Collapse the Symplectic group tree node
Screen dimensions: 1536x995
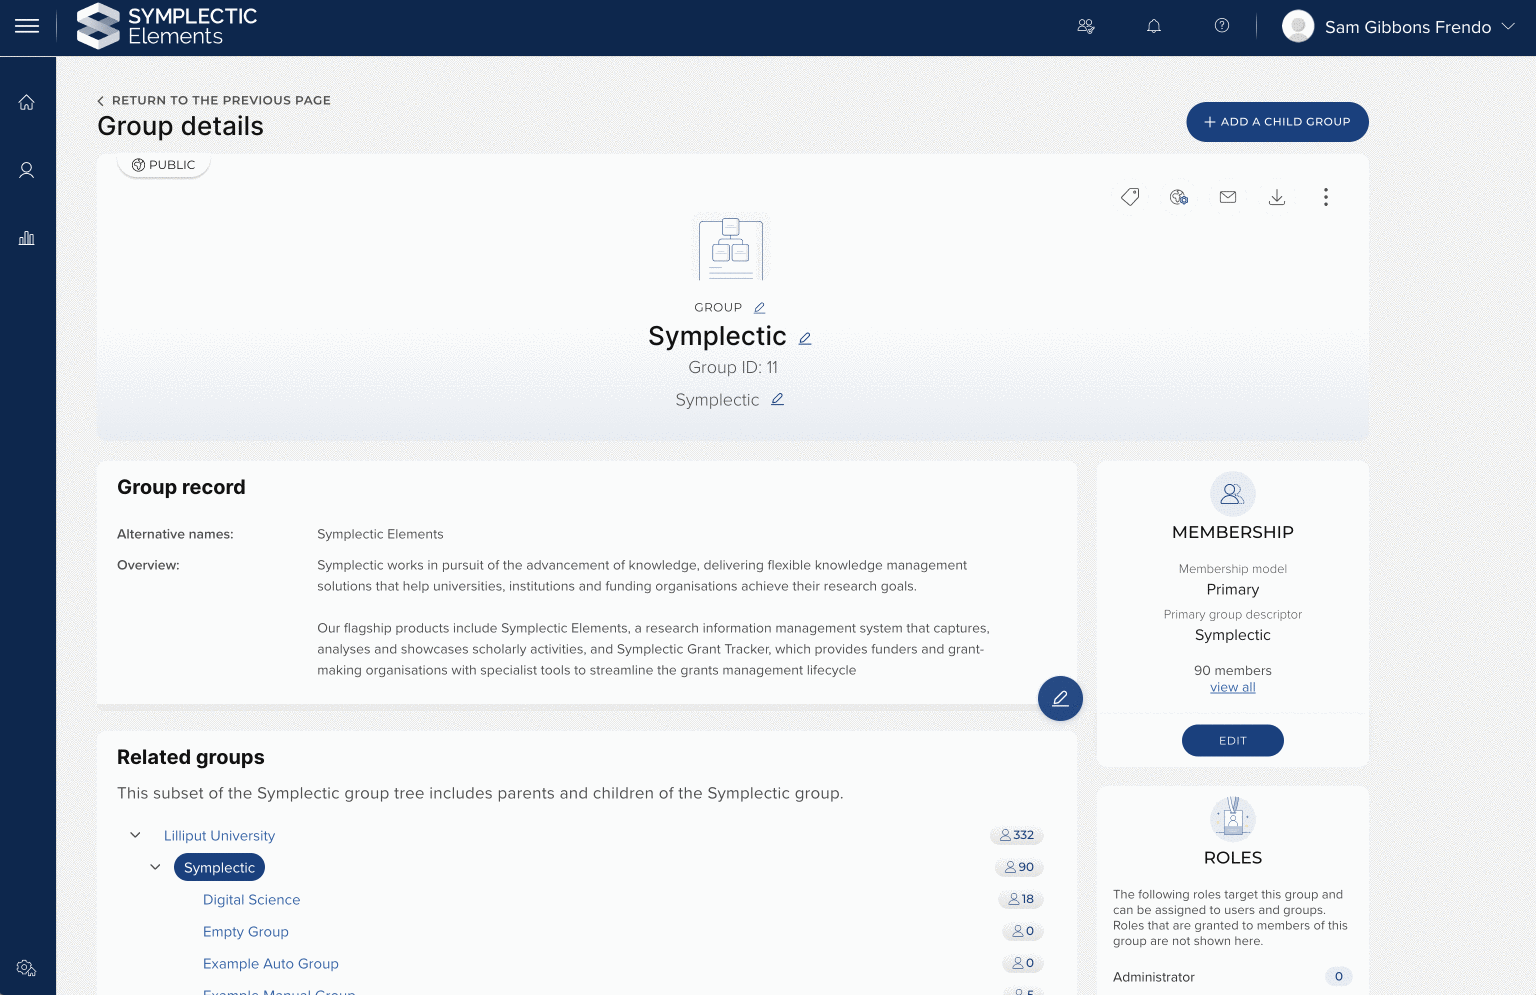coord(155,867)
